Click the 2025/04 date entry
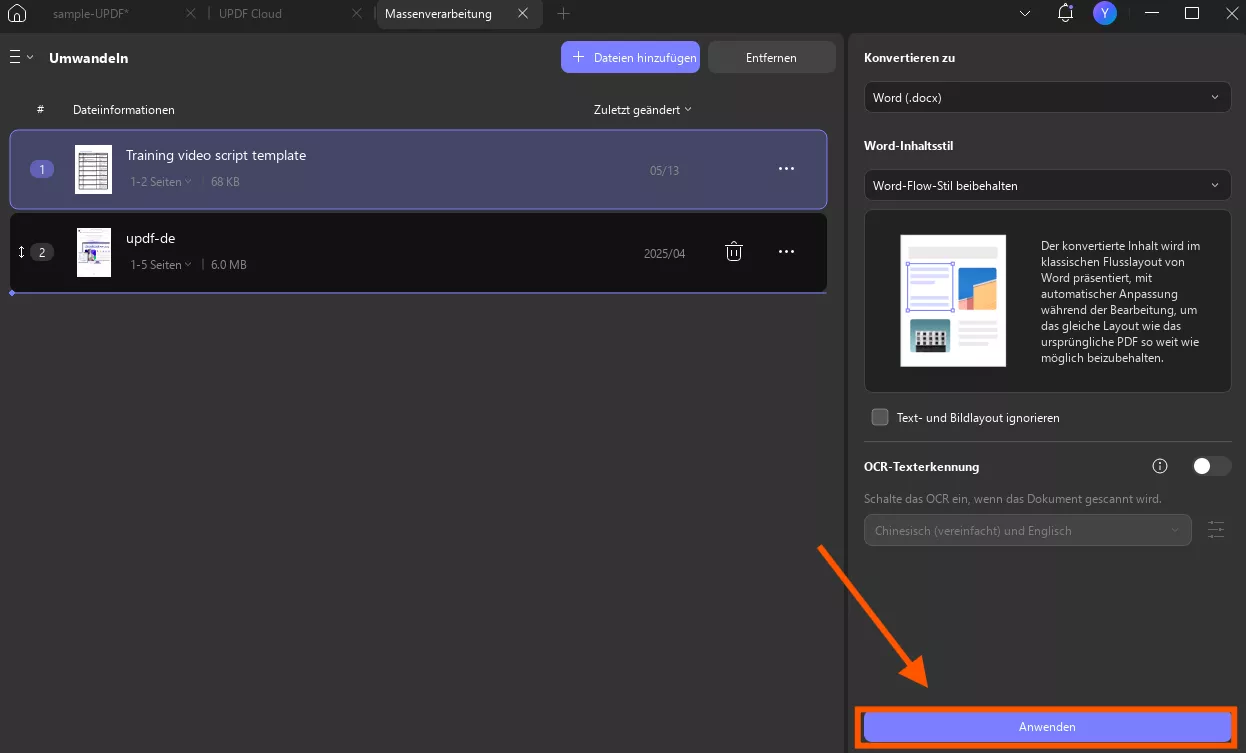The width and height of the screenshot is (1246, 753). tap(665, 254)
